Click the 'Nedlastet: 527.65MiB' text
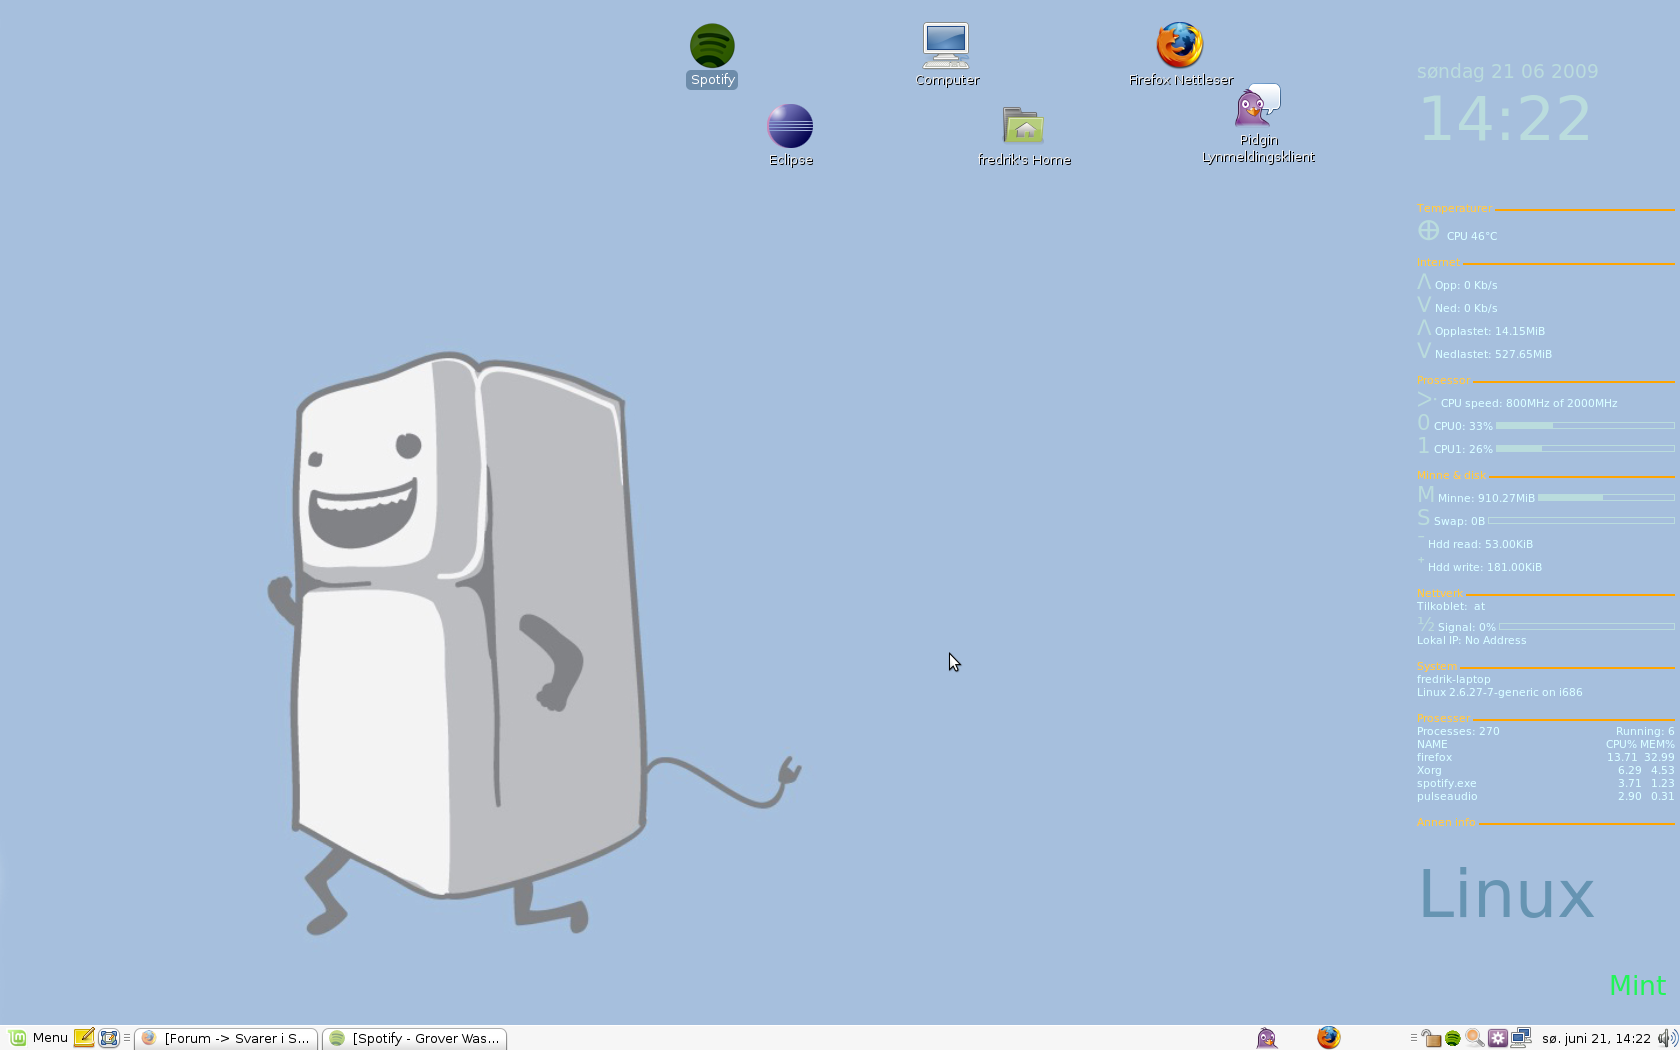The image size is (1680, 1050). click(1493, 354)
